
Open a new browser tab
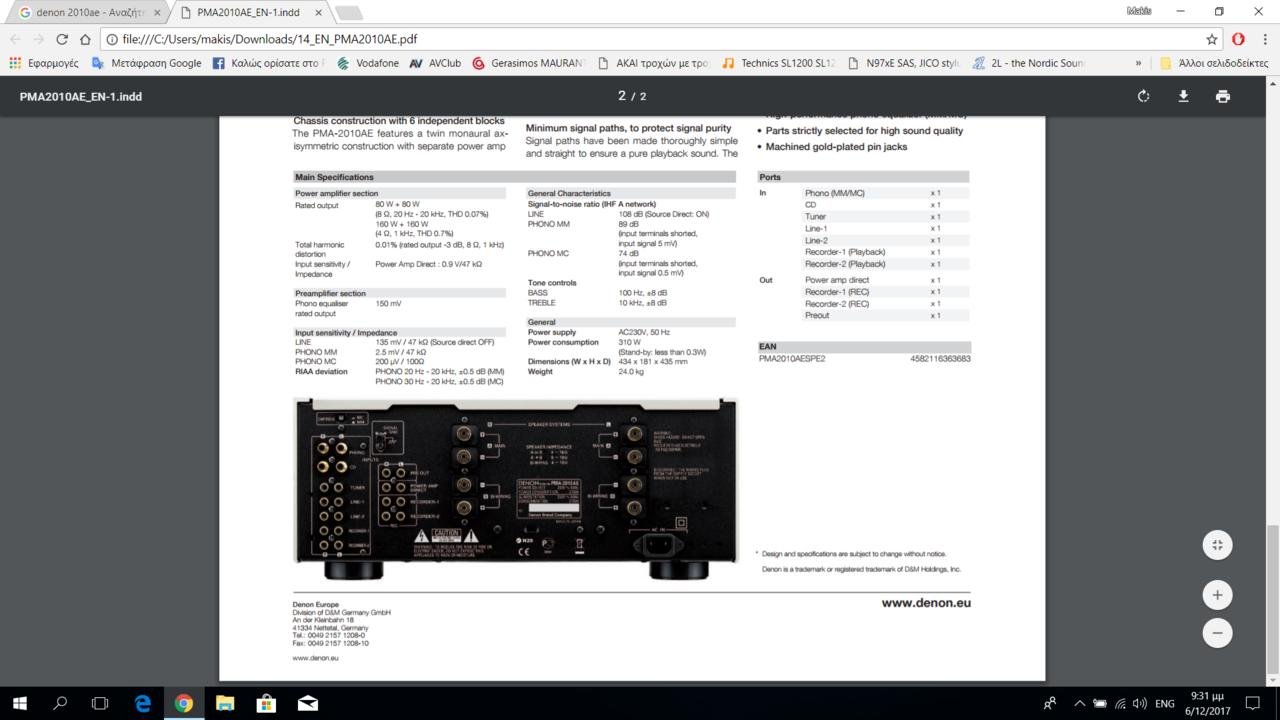coord(348,12)
